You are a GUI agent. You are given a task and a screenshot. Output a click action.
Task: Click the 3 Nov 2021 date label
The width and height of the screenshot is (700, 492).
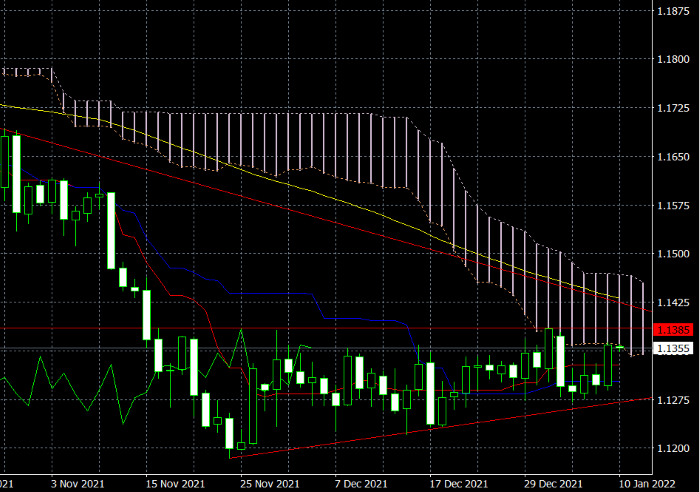tap(77, 484)
